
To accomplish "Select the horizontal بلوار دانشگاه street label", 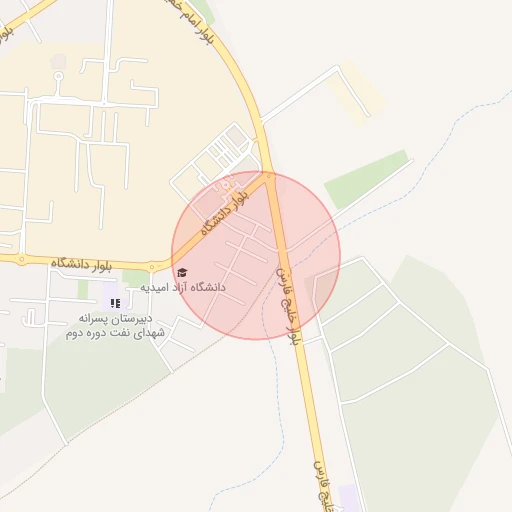I will 81,264.
